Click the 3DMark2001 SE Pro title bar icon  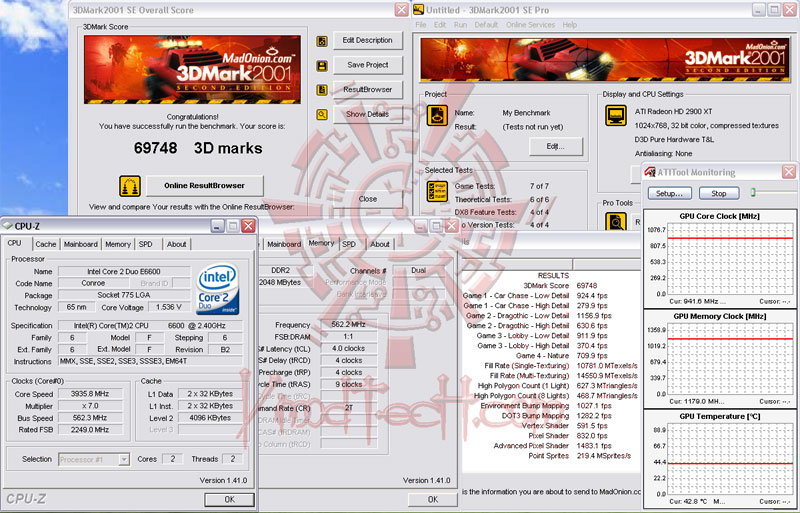tap(419, 9)
